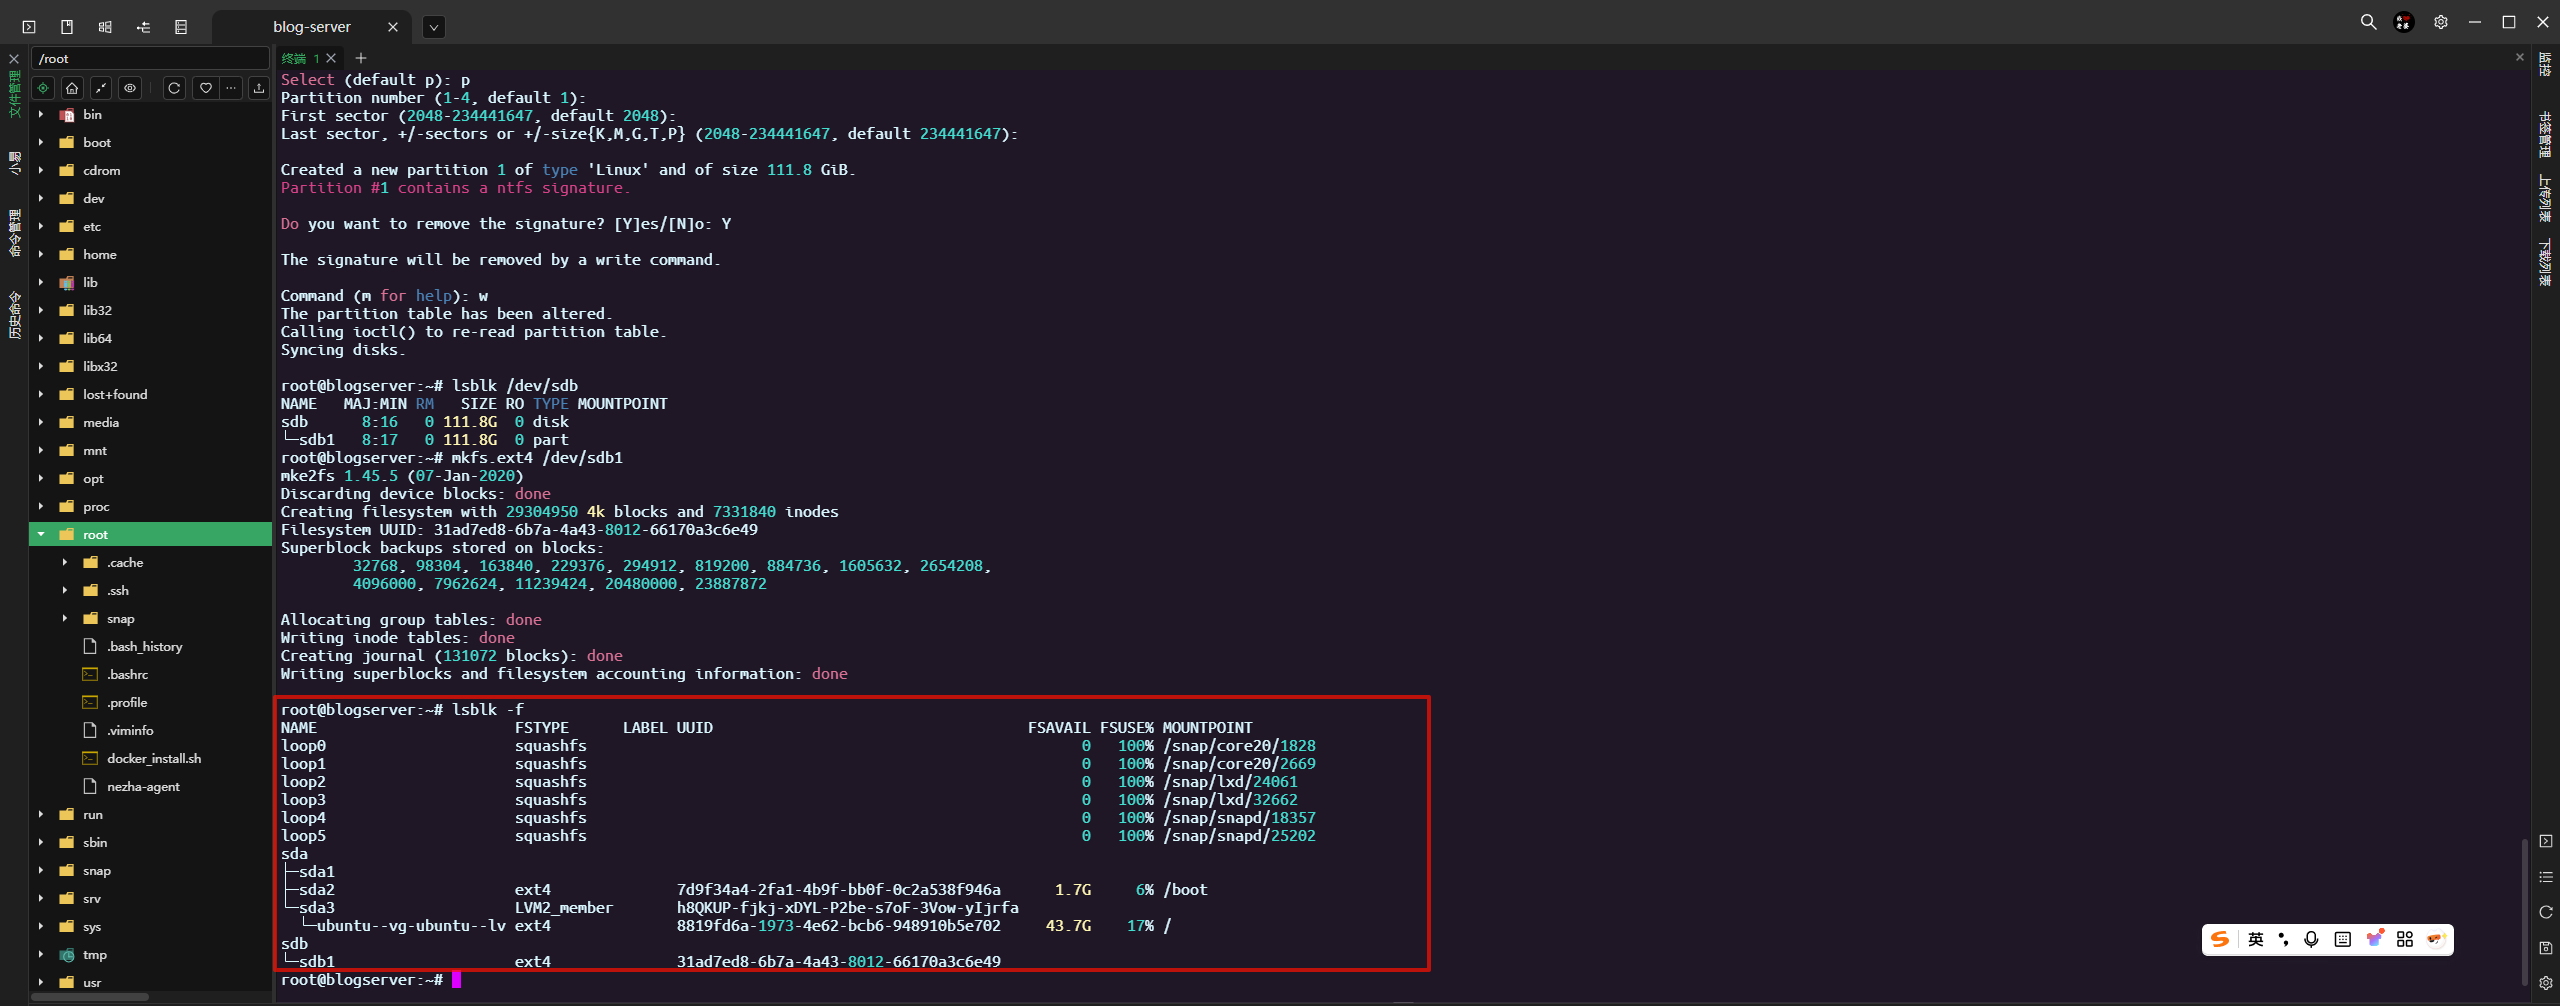This screenshot has width=2560, height=1006.
Task: Go to home directory in file panel
Action: coord(72,88)
